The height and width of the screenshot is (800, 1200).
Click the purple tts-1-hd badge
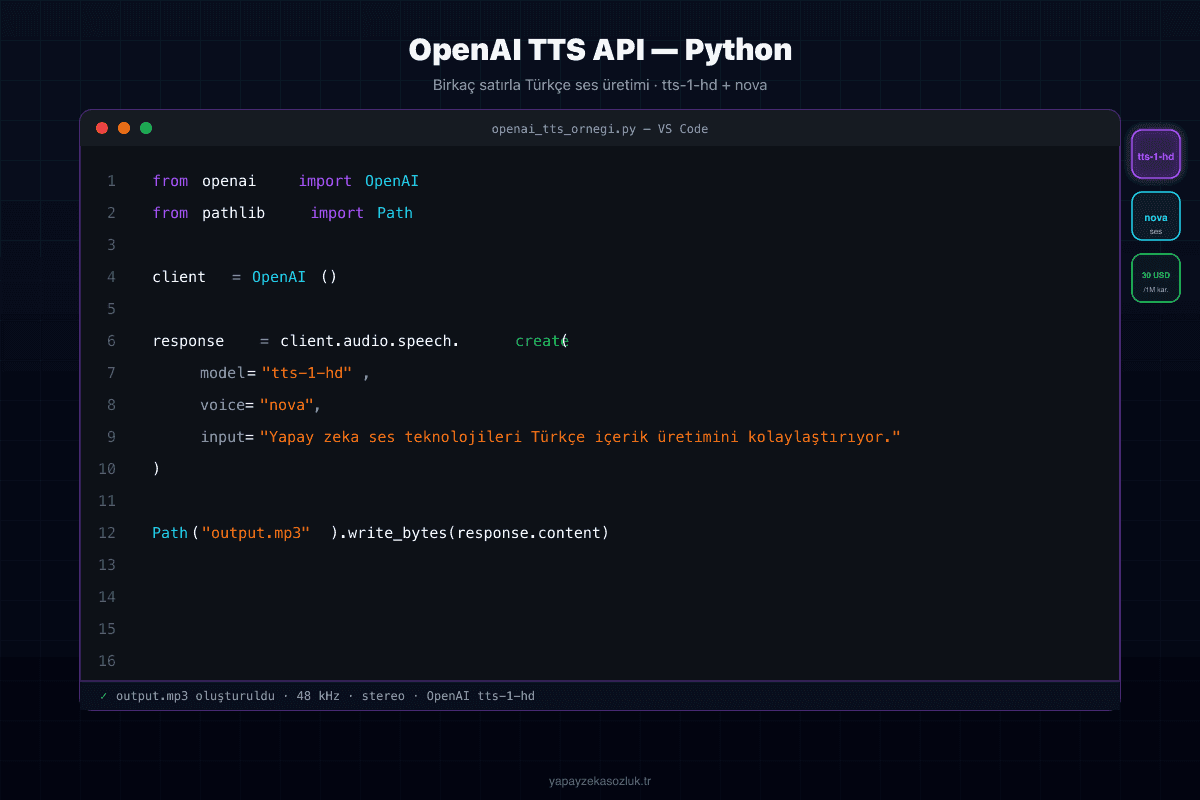(x=1156, y=155)
